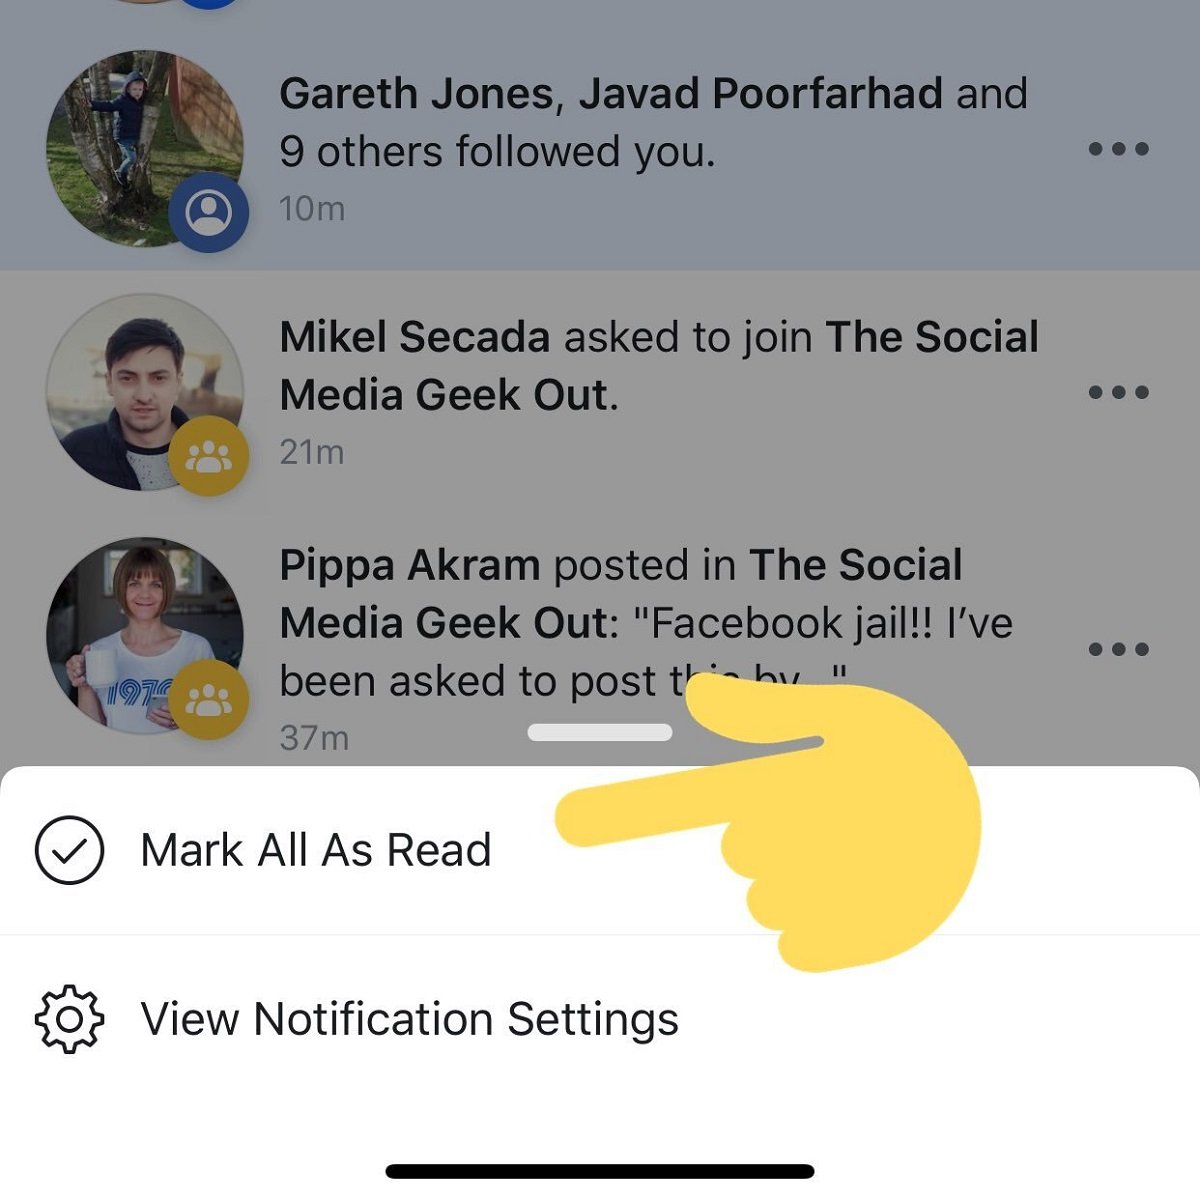
Task: Tap the blue follower badge icon
Action: (x=208, y=213)
